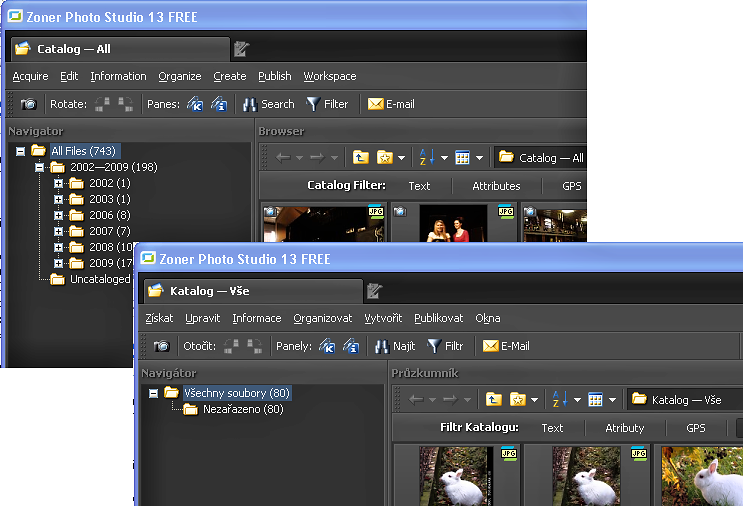
Task: Expand the 2003 (1) folder
Action: pyautogui.click(x=58, y=199)
